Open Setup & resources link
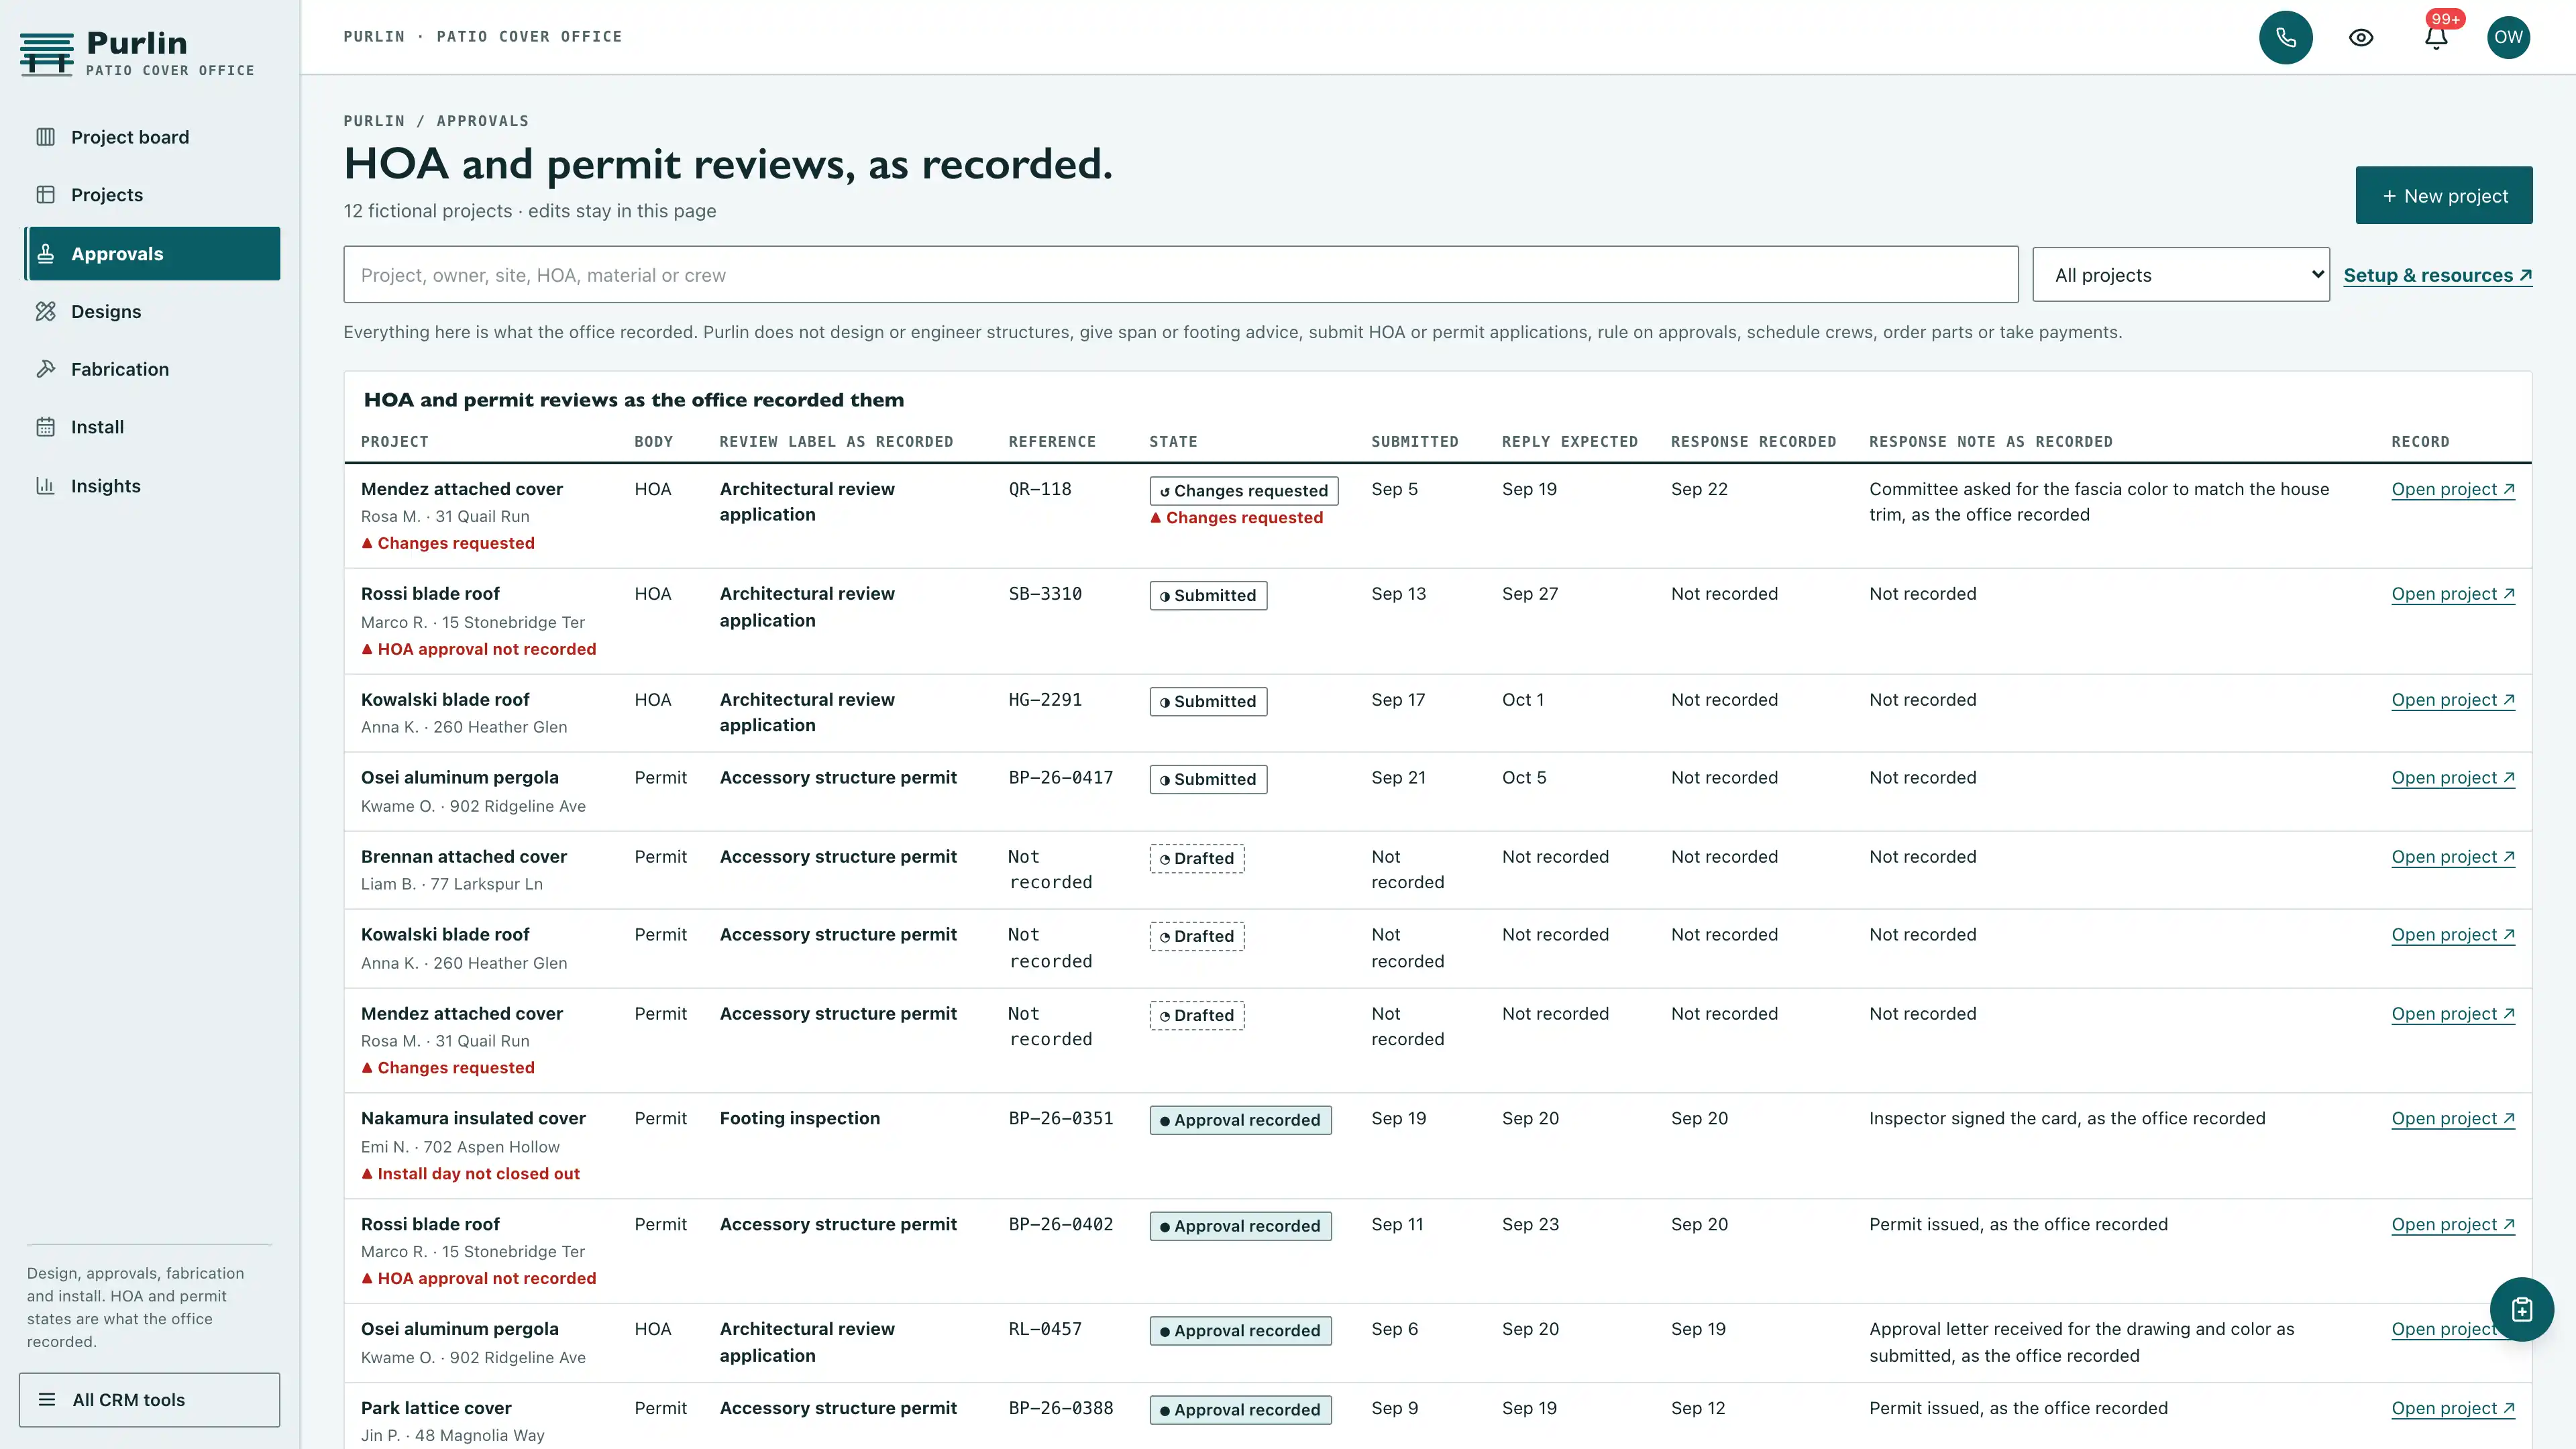 click(x=2437, y=275)
